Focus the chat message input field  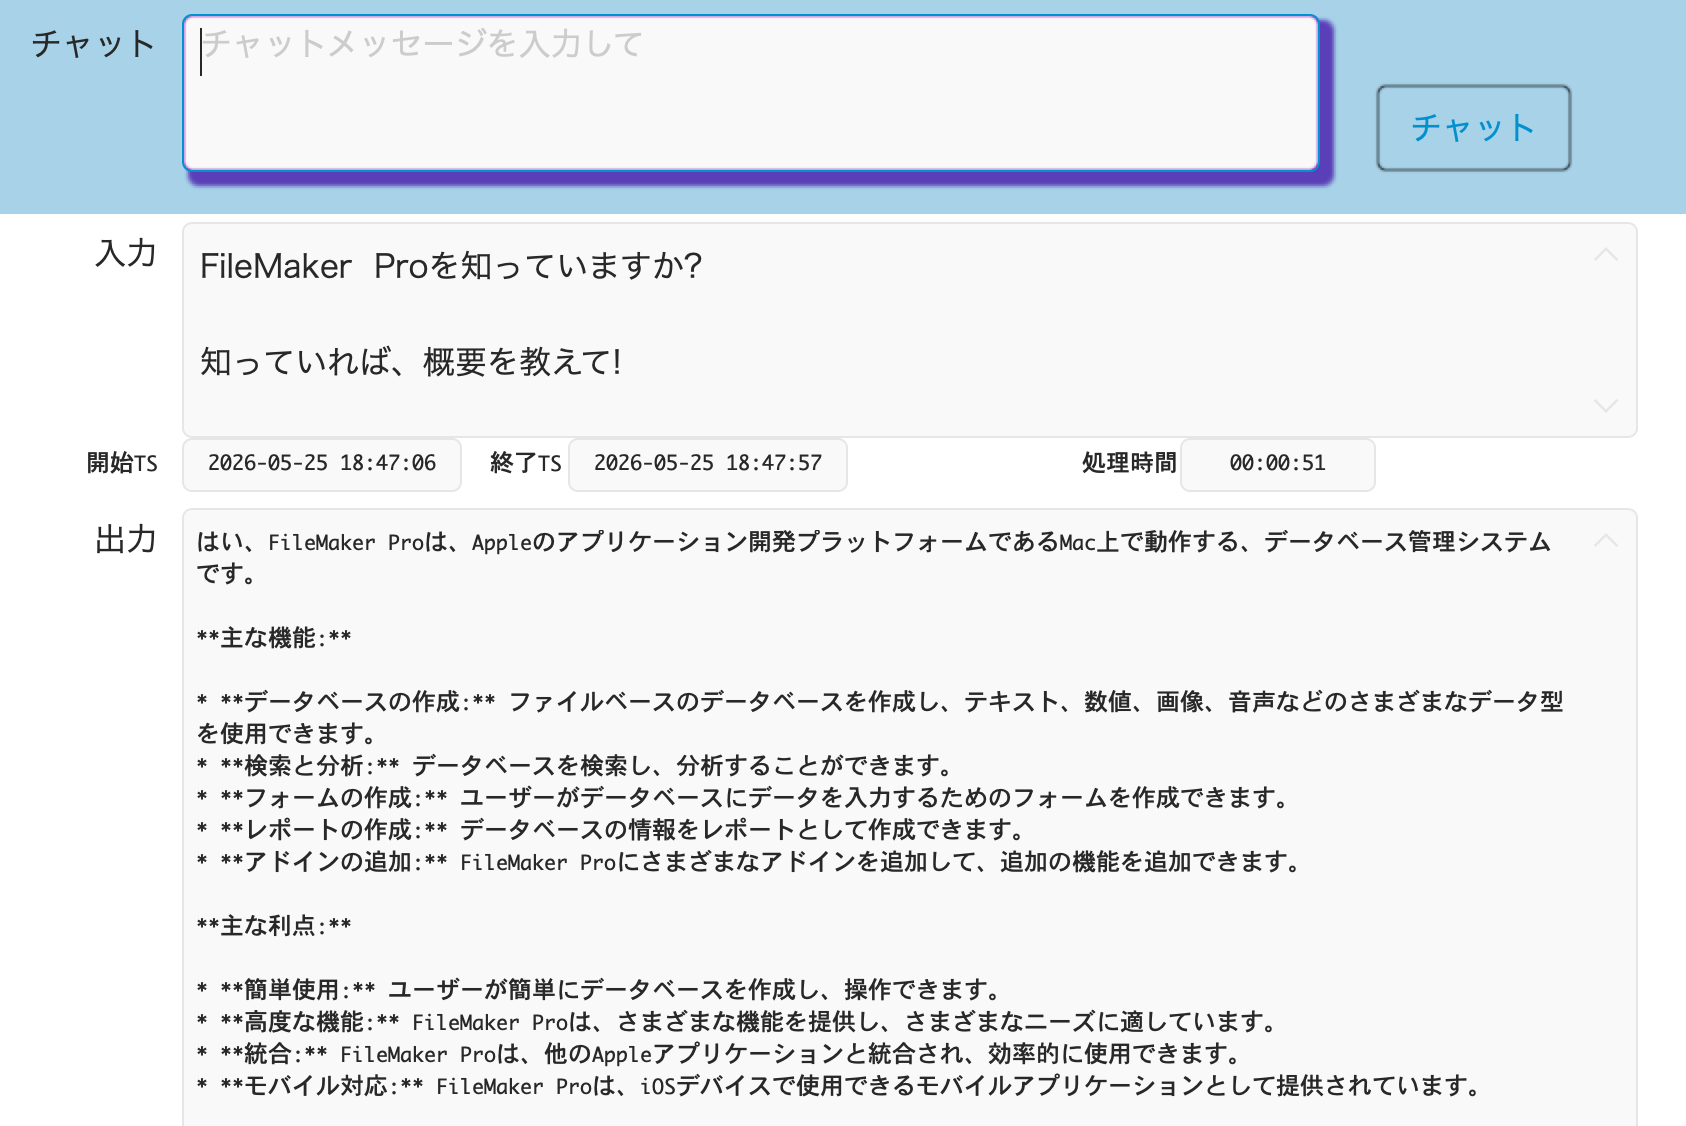[750, 92]
